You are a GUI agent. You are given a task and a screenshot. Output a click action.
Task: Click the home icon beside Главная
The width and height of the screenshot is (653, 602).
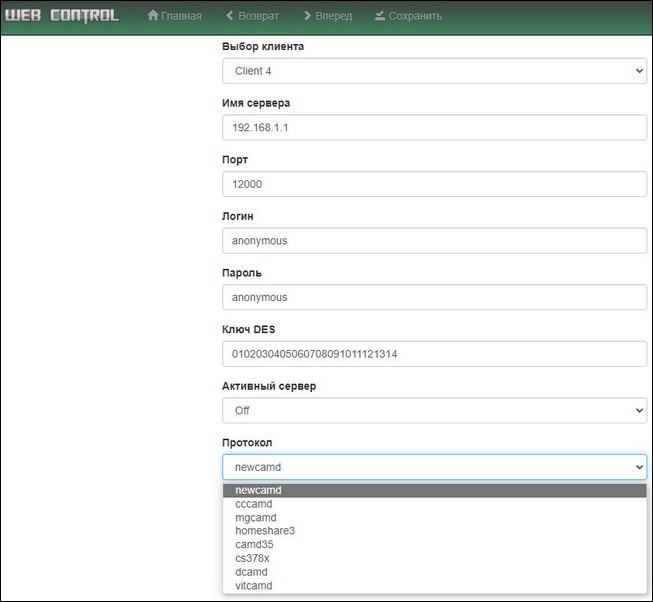(153, 15)
